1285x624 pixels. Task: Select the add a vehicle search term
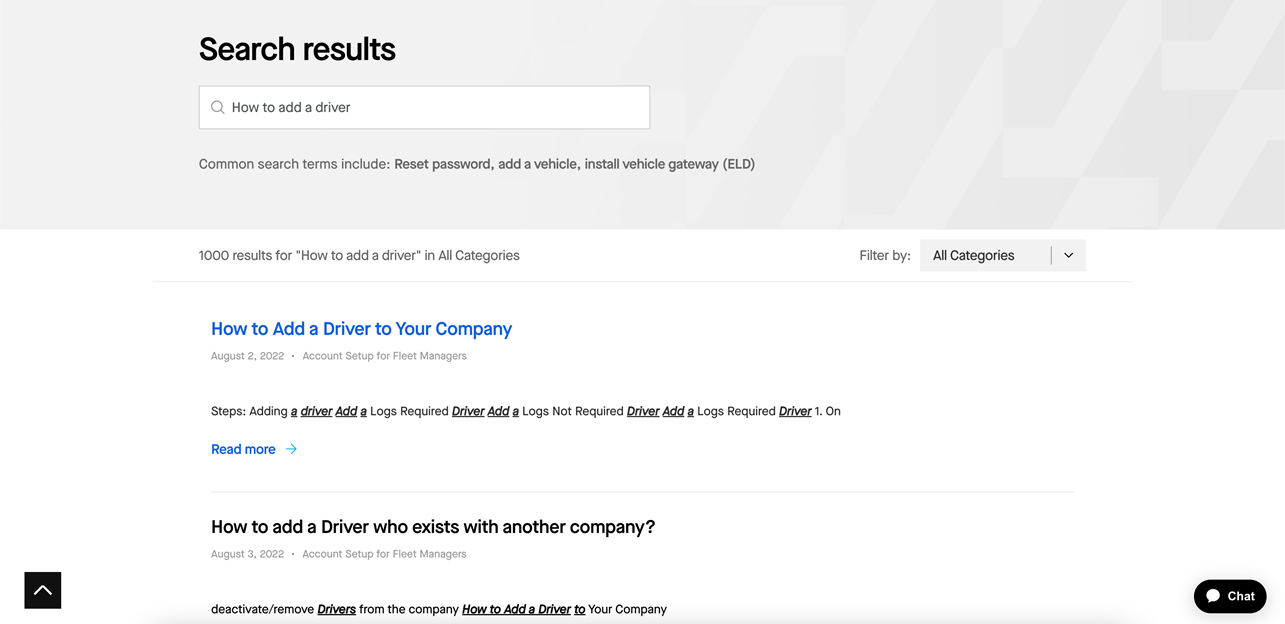click(537, 164)
